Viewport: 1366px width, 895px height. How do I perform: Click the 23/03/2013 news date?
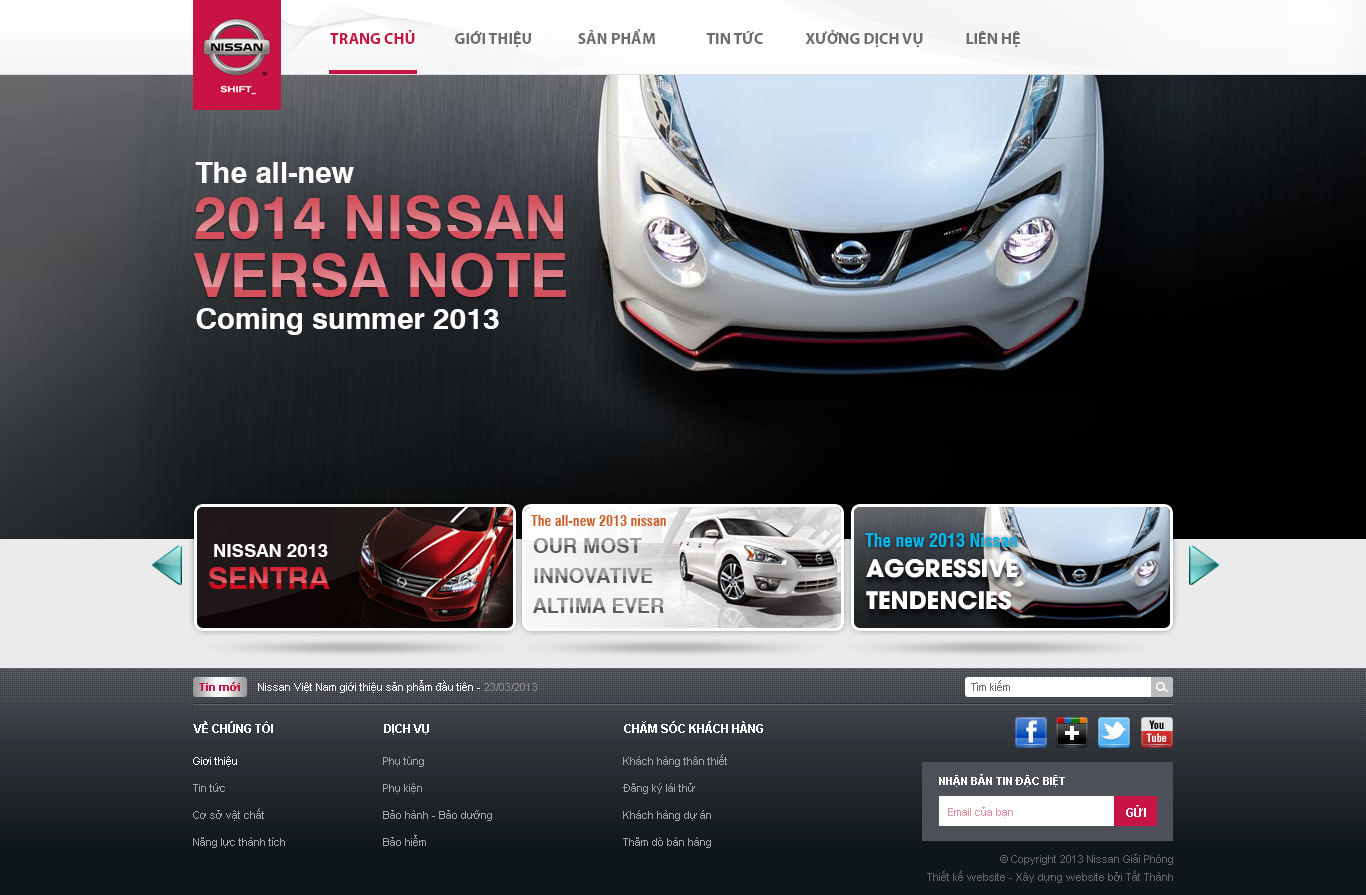click(511, 687)
